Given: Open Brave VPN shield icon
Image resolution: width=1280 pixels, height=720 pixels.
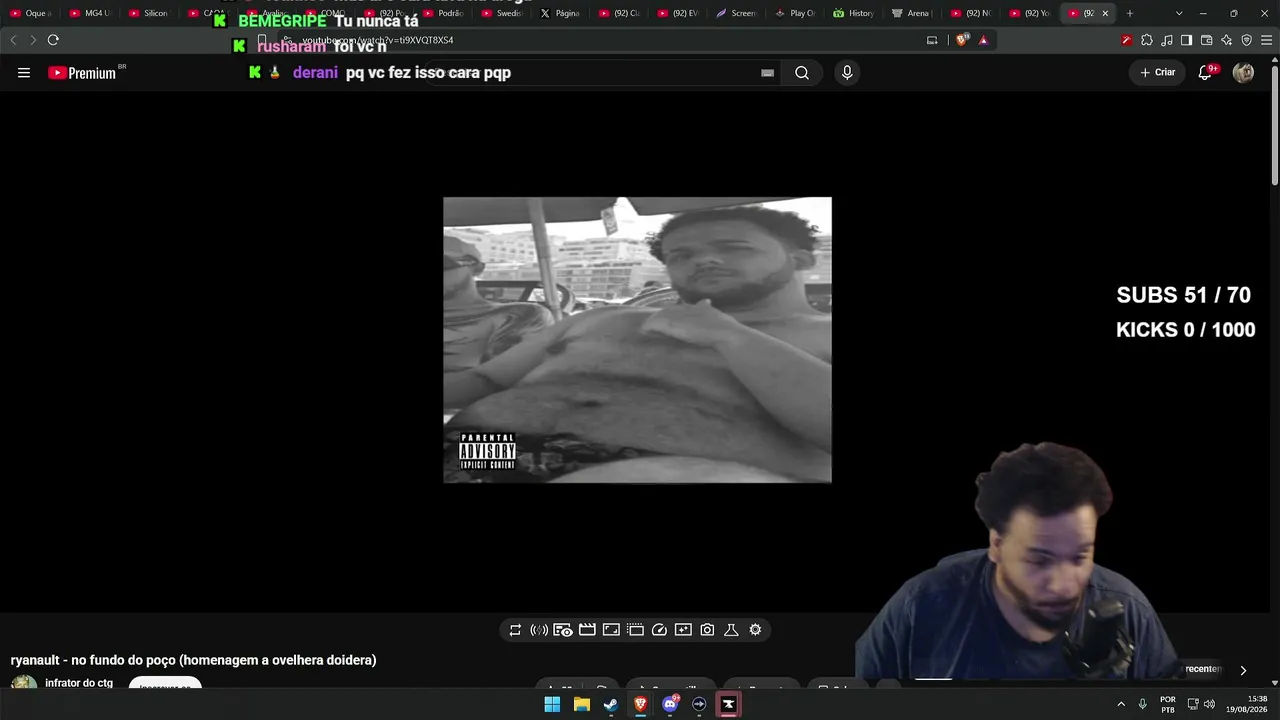Looking at the screenshot, I should tap(1246, 40).
